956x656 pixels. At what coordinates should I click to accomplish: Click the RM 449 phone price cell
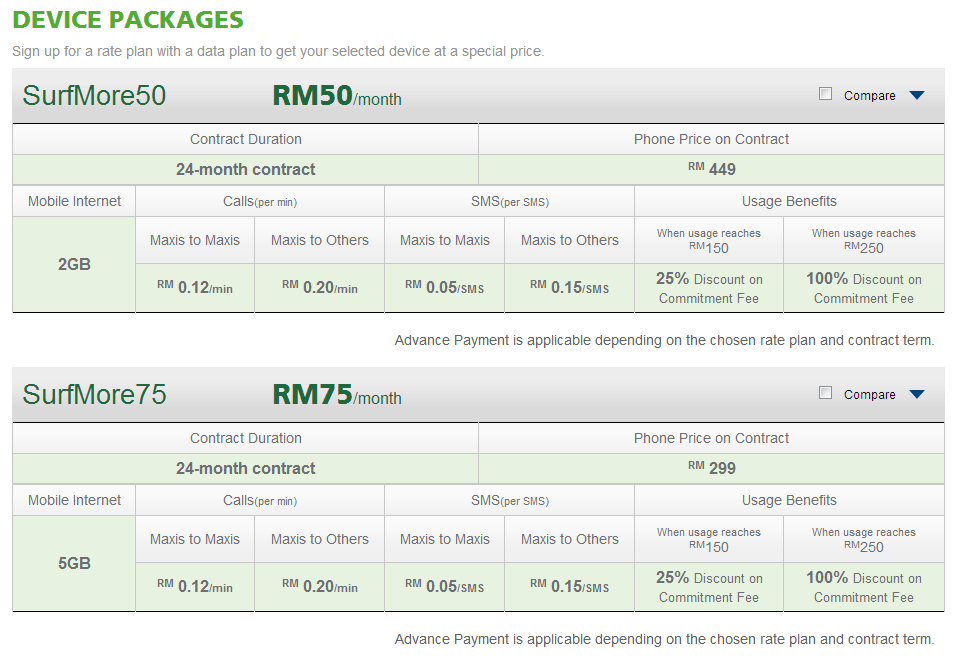pyautogui.click(x=712, y=169)
